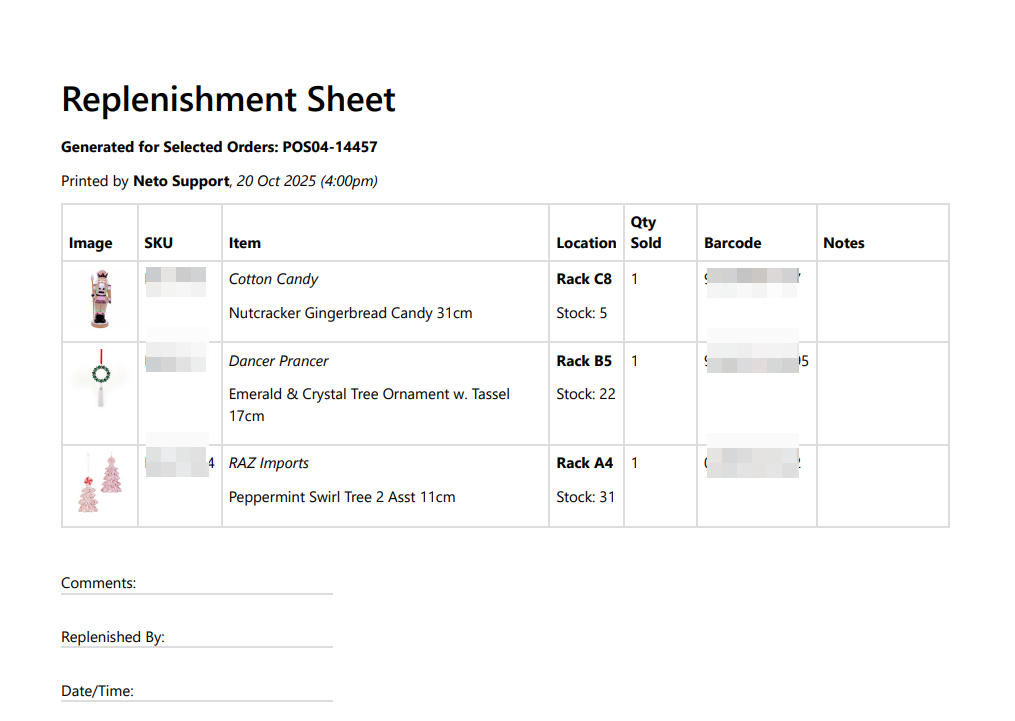Select the Cotton Candy brand name
This screenshot has width=1015, height=721.
coord(273,279)
